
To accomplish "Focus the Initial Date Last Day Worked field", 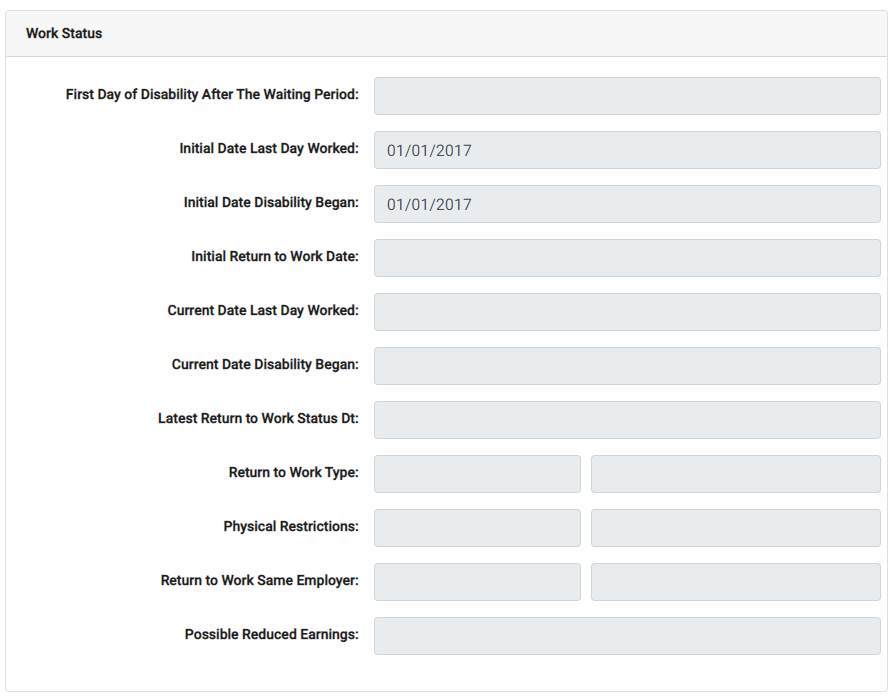I will (x=627, y=150).
